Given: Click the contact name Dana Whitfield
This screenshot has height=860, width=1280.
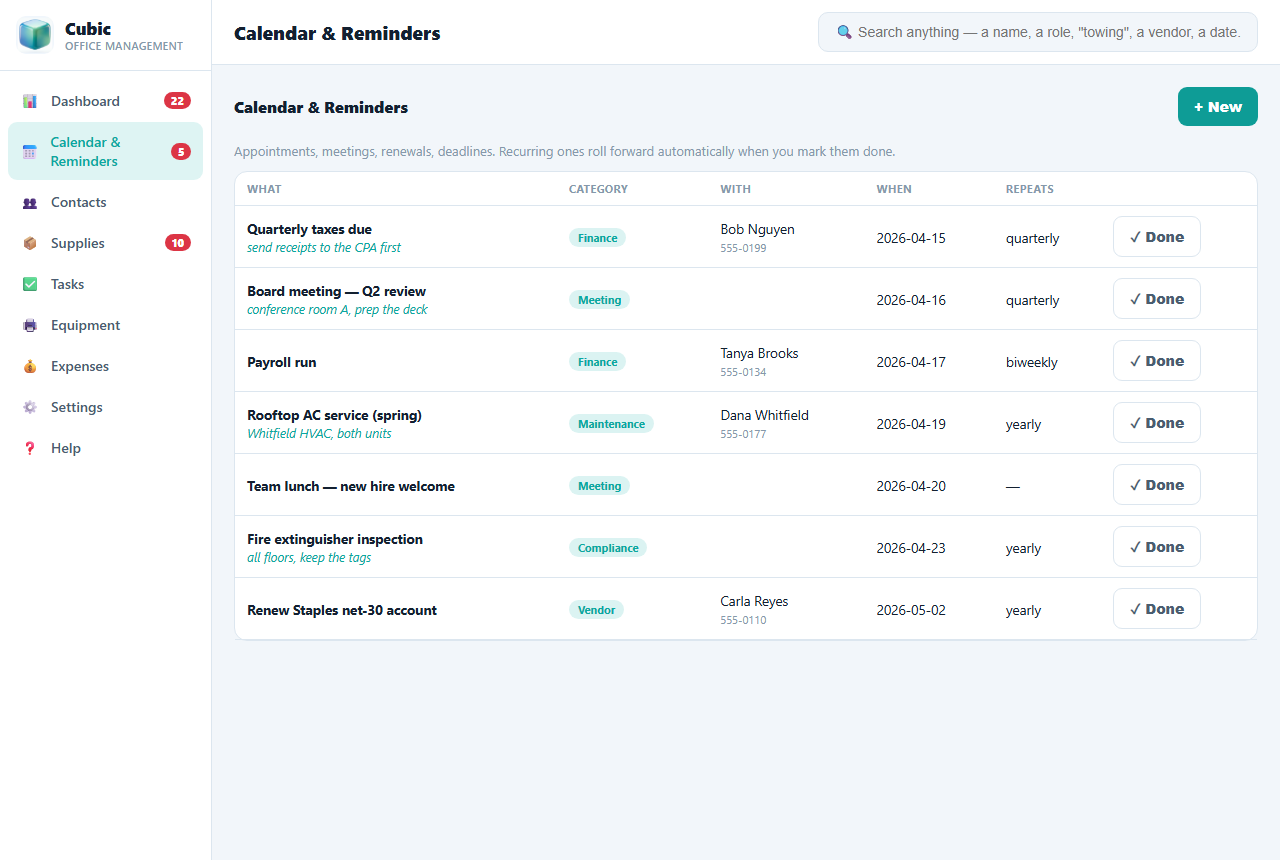Looking at the screenshot, I should coord(764,415).
